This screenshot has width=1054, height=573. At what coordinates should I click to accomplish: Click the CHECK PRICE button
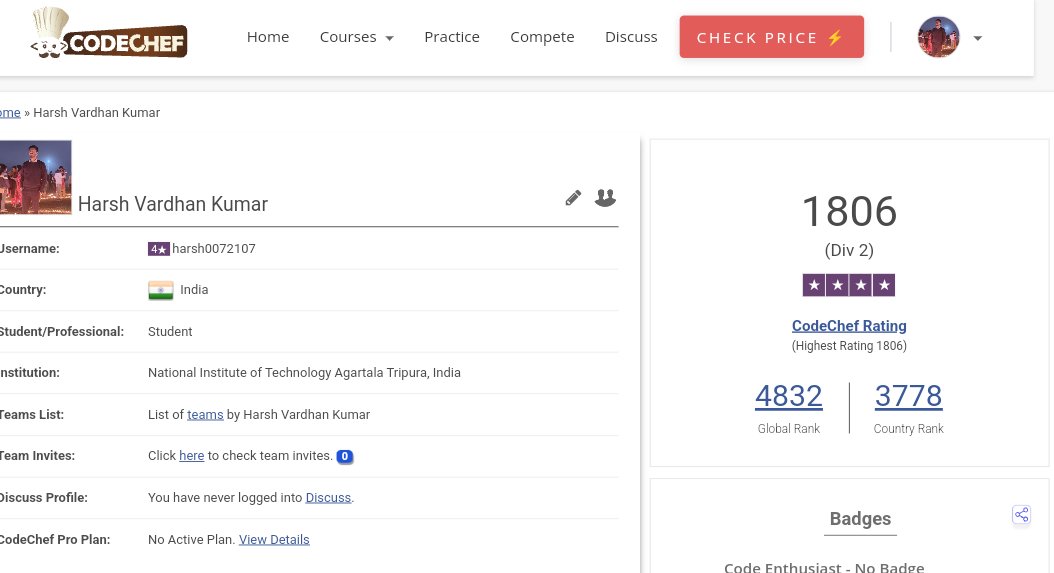(771, 37)
